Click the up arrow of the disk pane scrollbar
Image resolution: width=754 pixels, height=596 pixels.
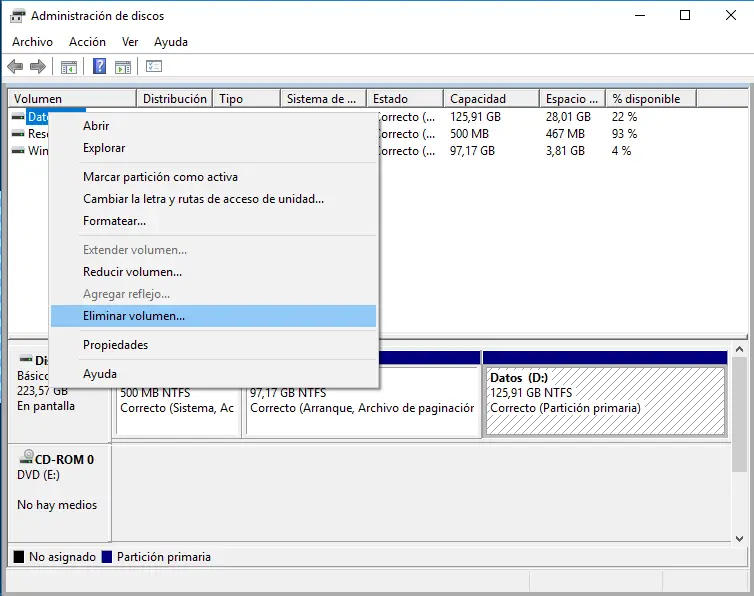740,349
